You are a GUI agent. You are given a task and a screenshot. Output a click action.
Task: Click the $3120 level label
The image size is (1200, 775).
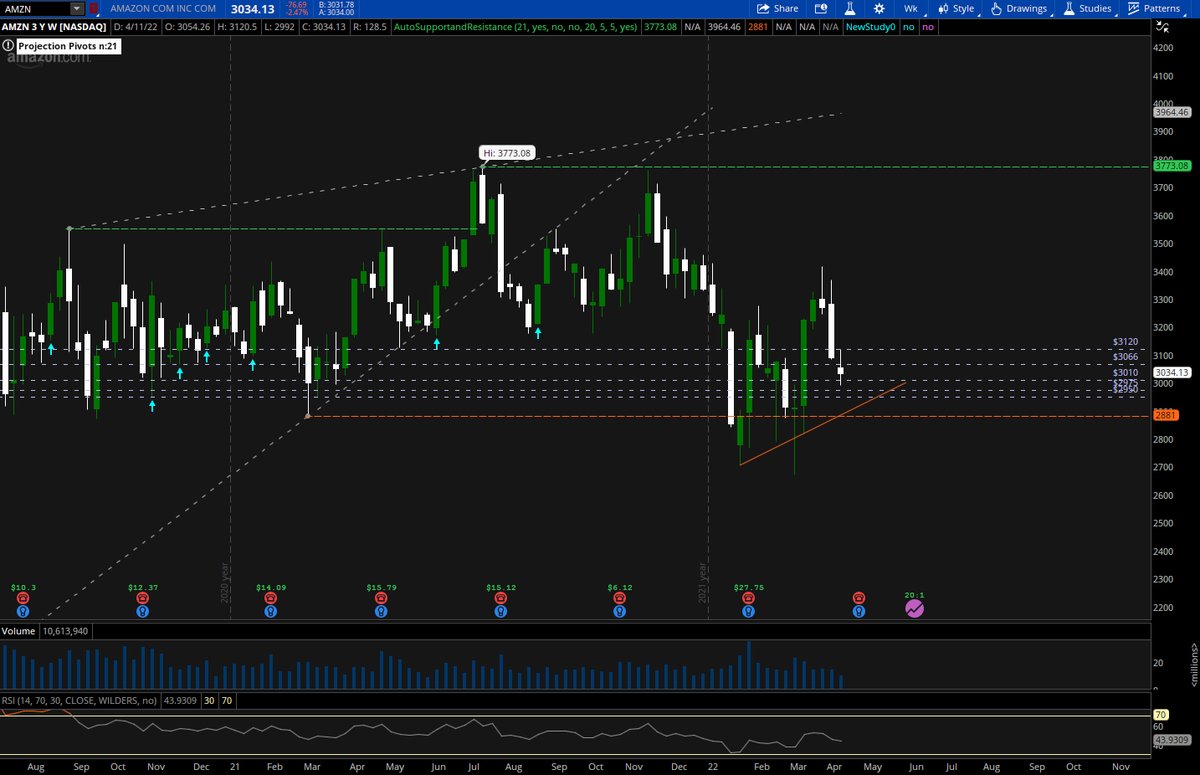coord(1126,342)
